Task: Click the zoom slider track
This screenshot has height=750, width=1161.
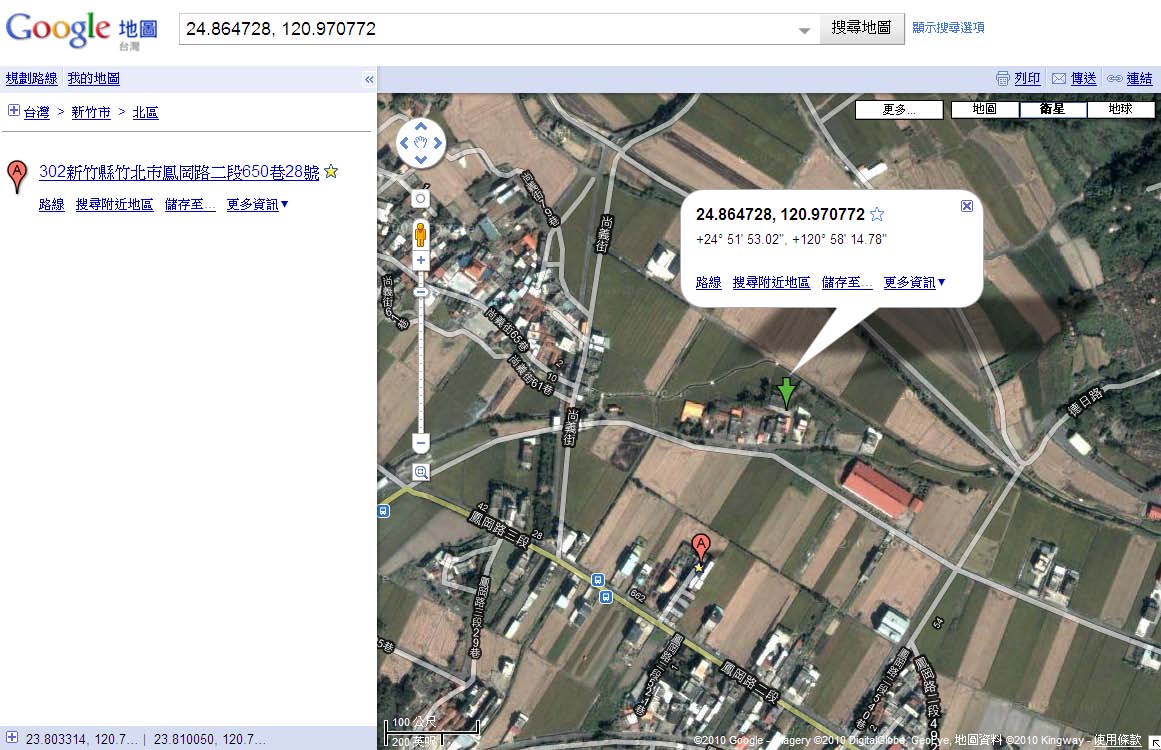Action: click(x=421, y=360)
